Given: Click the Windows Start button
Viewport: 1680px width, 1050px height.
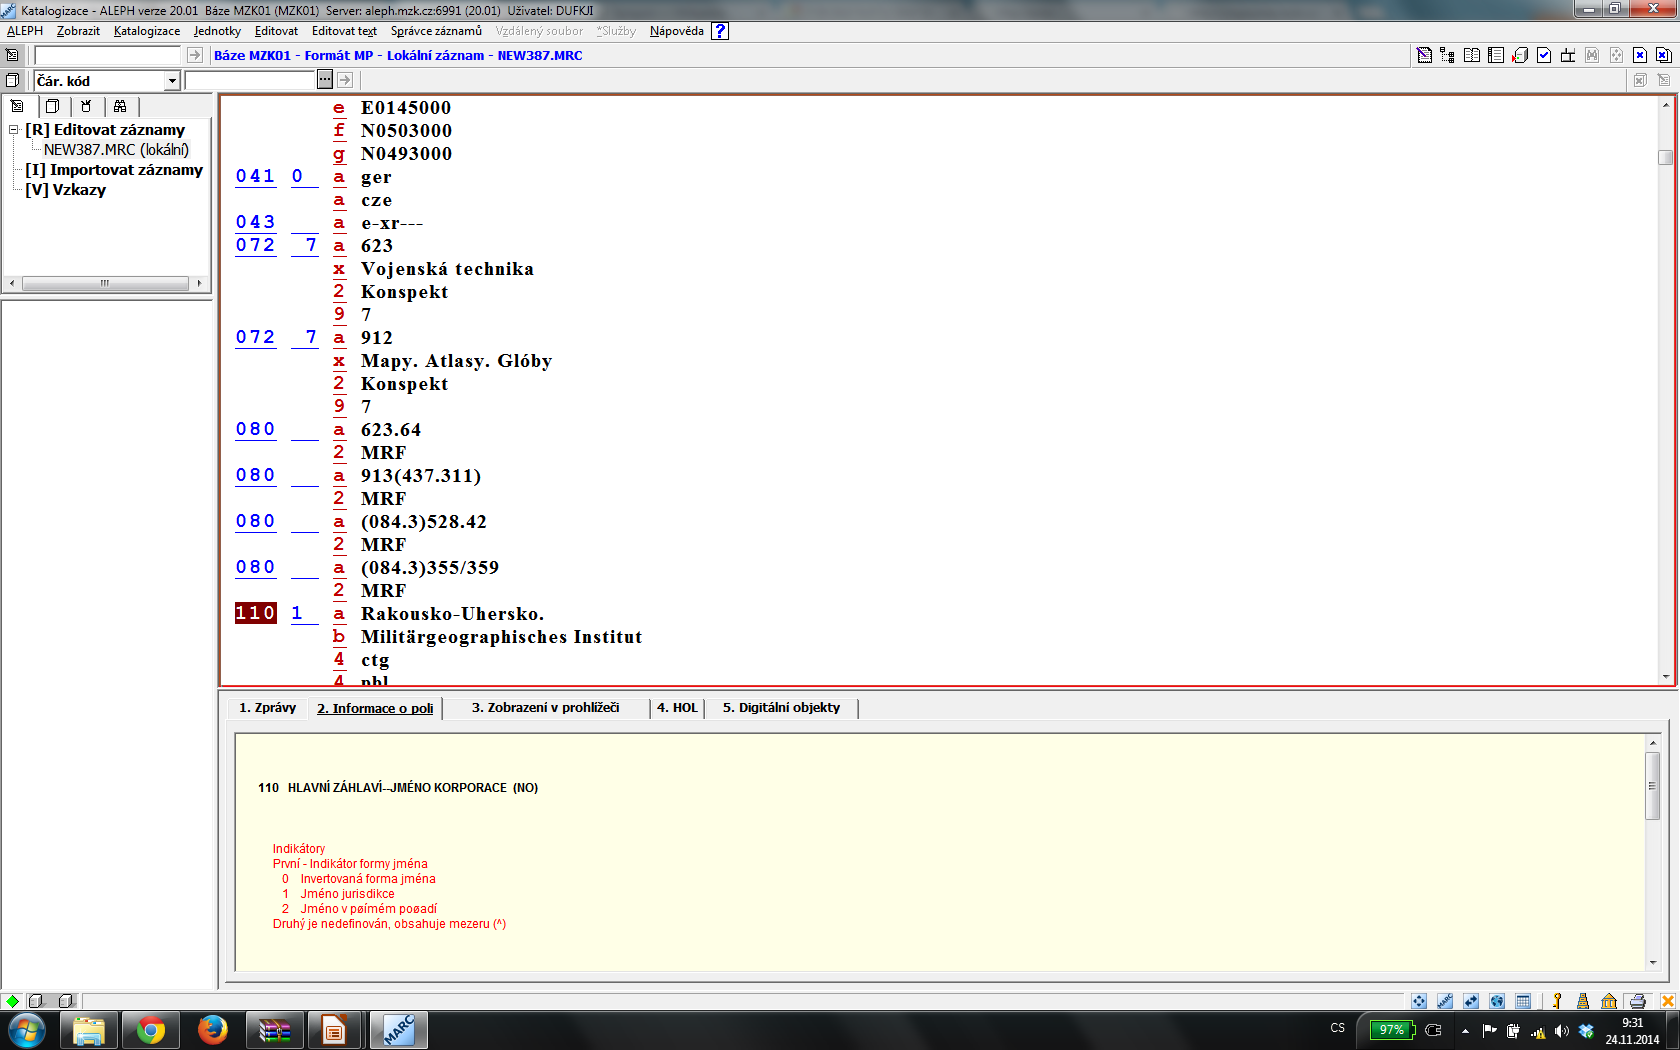Looking at the screenshot, I should tap(27, 1030).
